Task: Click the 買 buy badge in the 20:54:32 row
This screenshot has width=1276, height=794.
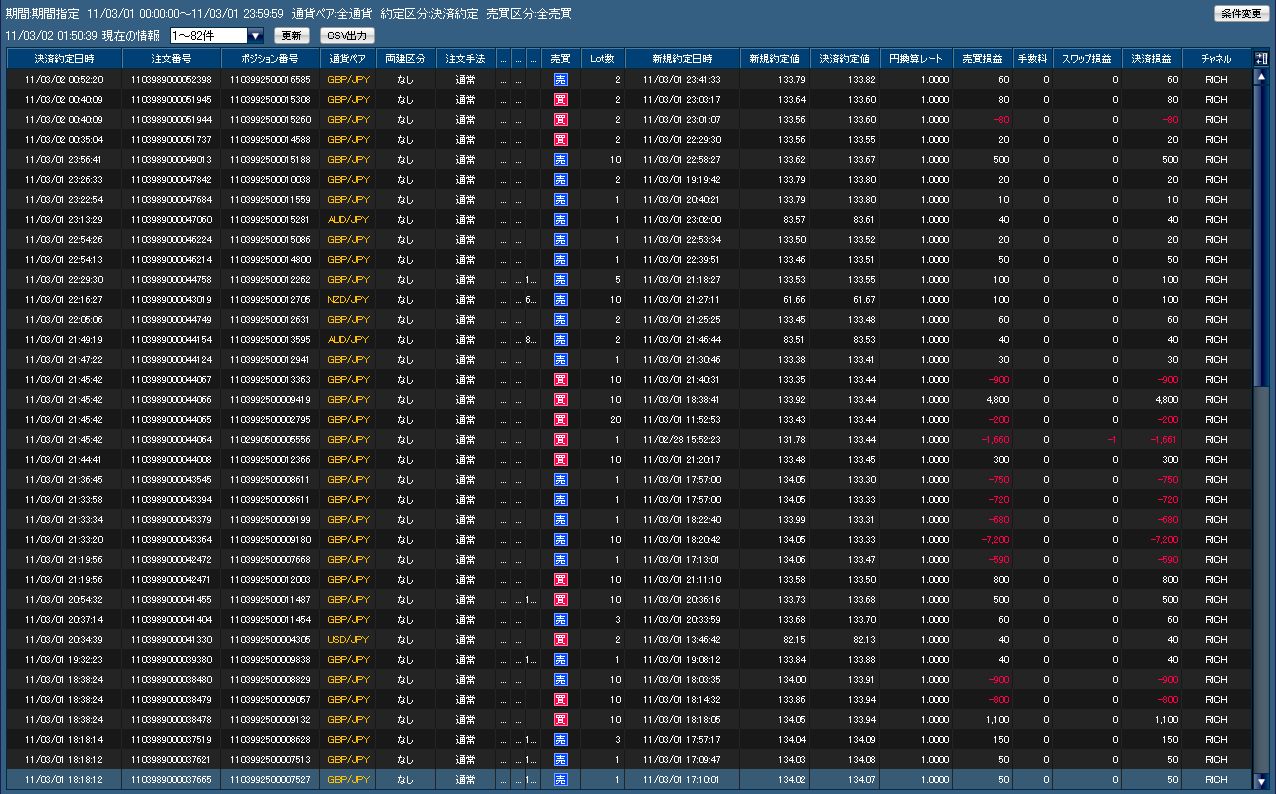Action: pos(560,599)
